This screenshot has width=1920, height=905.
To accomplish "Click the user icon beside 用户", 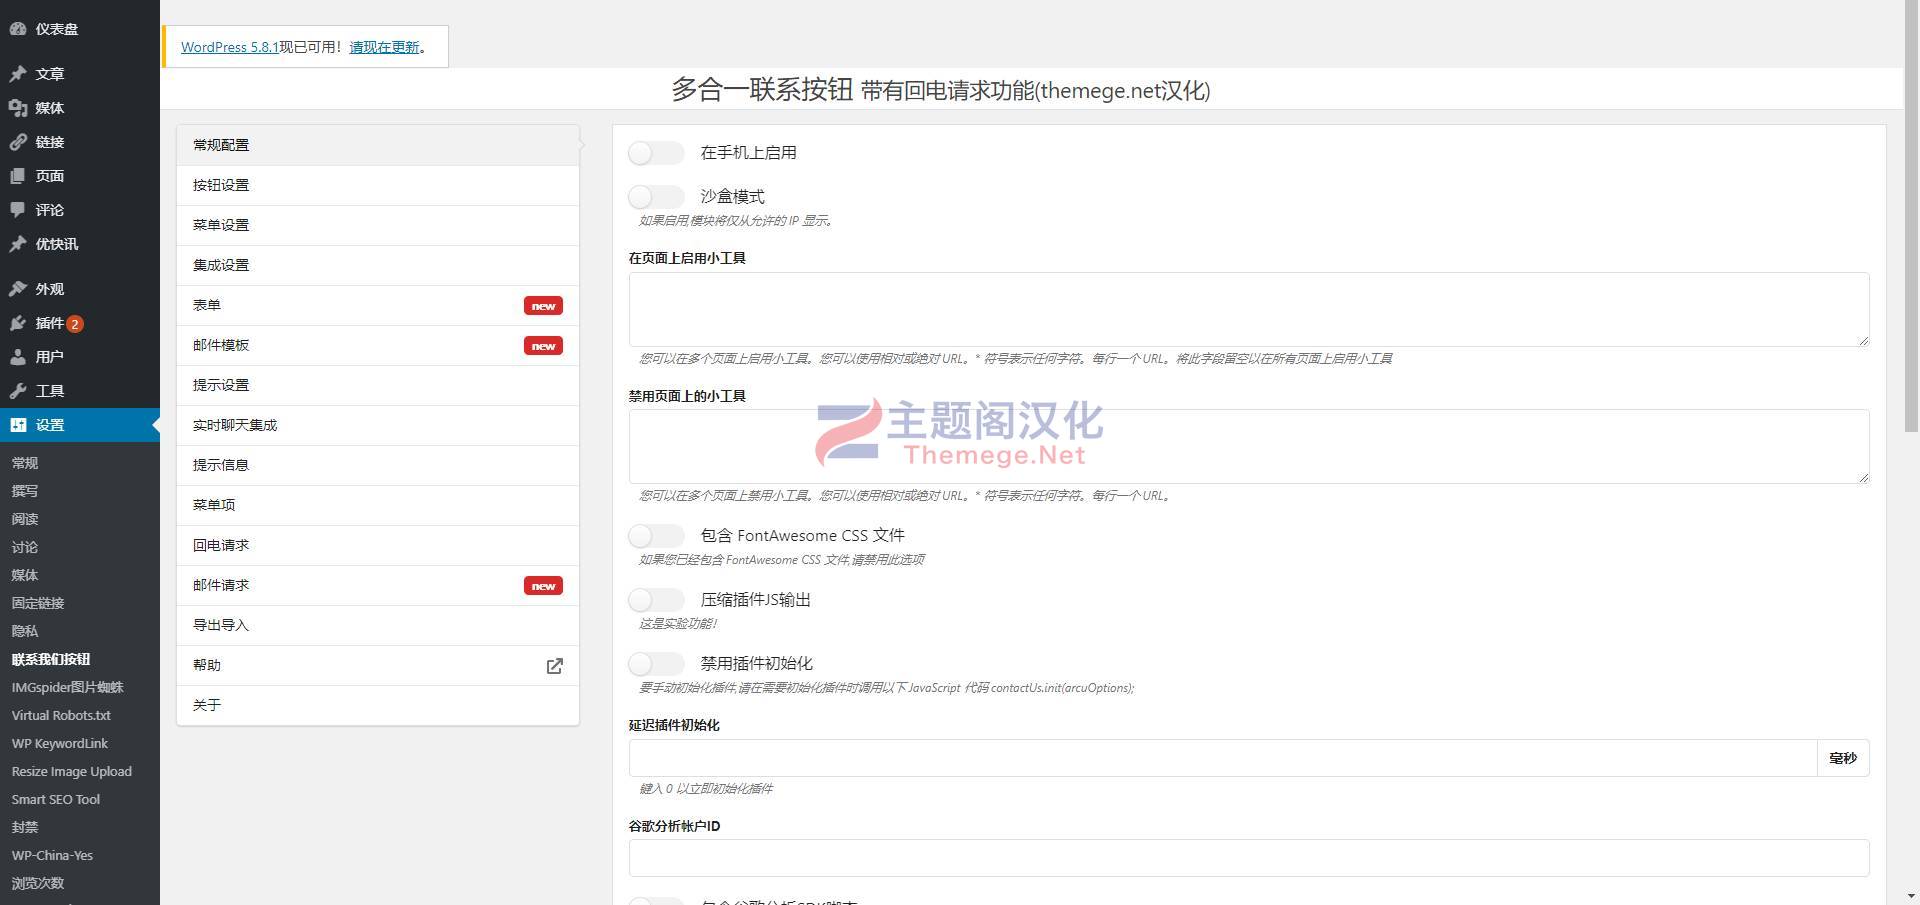I will pyautogui.click(x=18, y=357).
